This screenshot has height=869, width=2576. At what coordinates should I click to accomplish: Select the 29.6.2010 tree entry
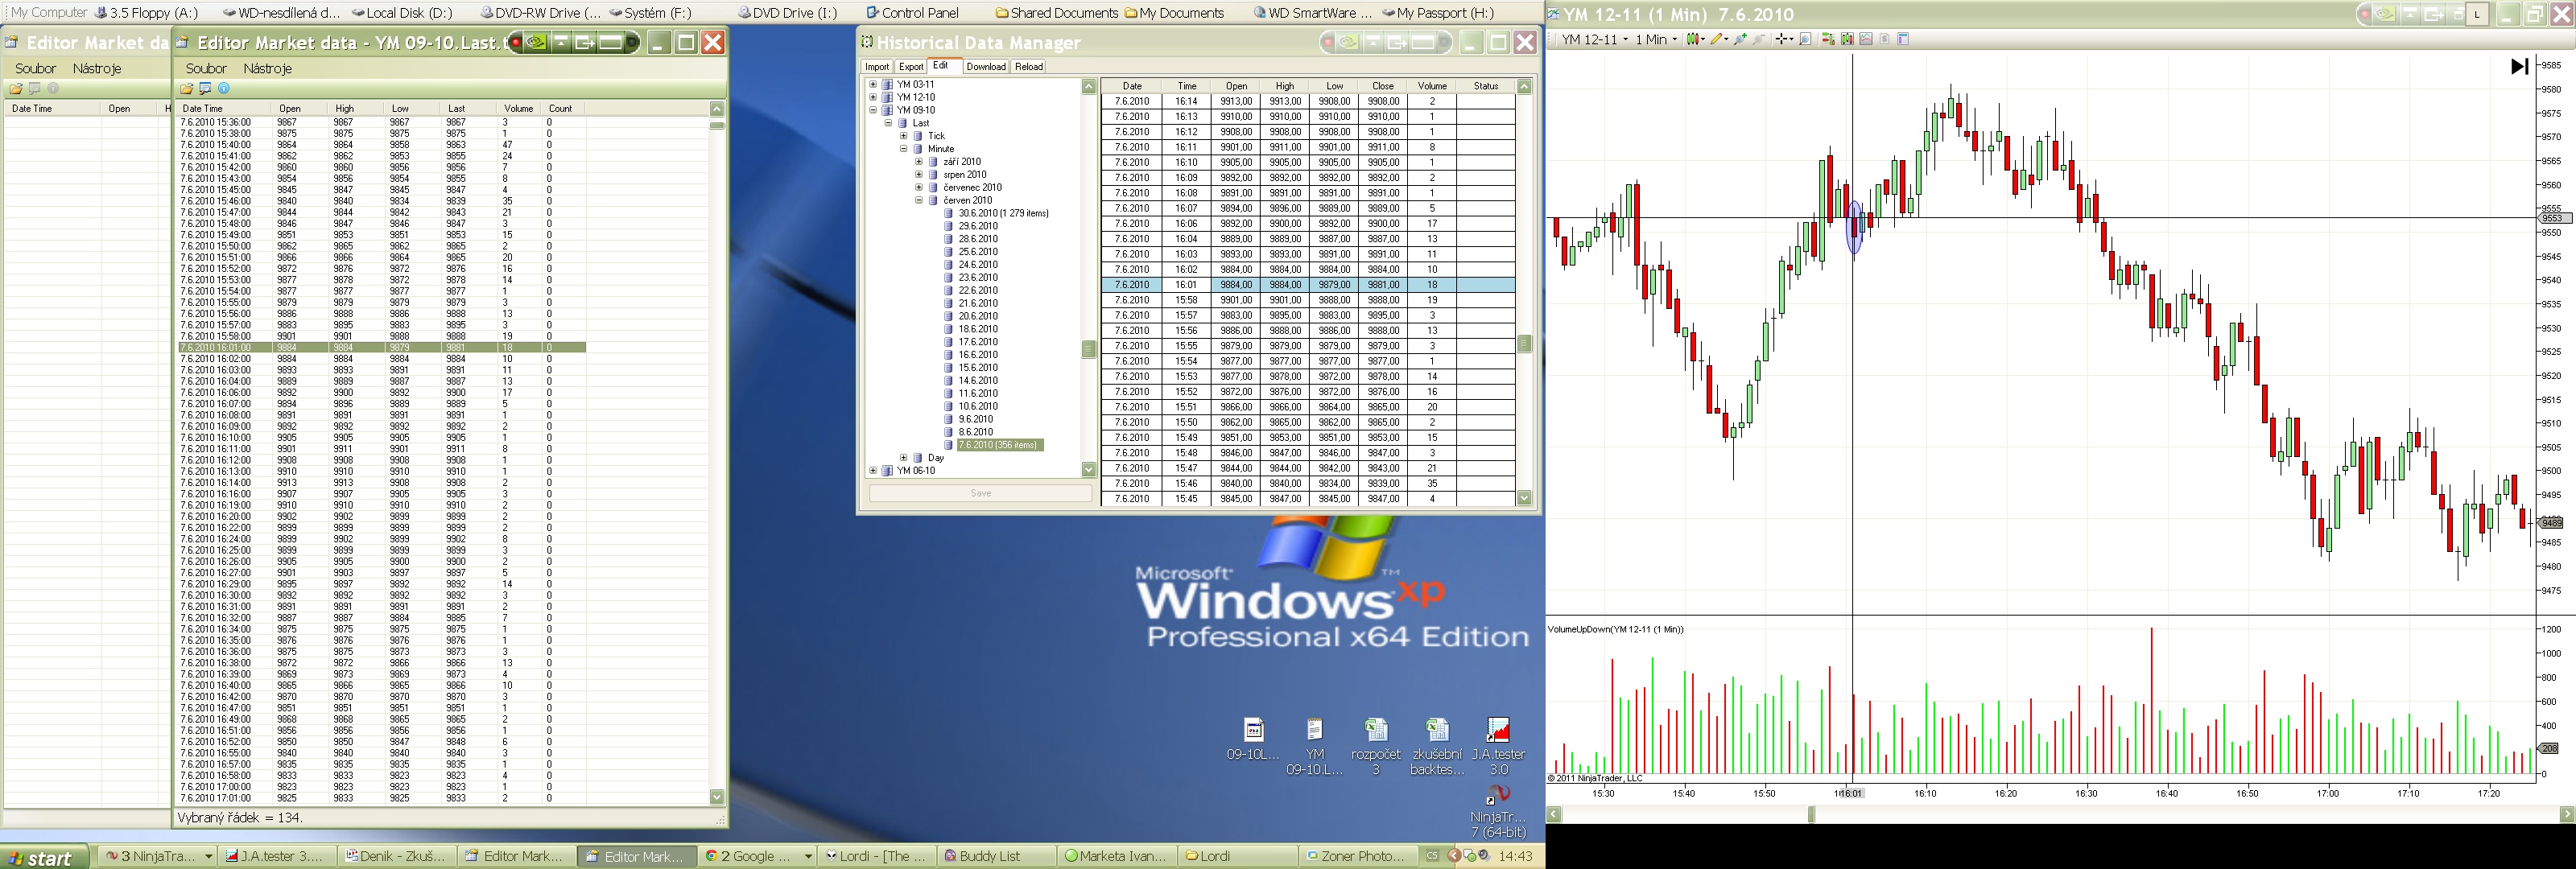tap(977, 226)
